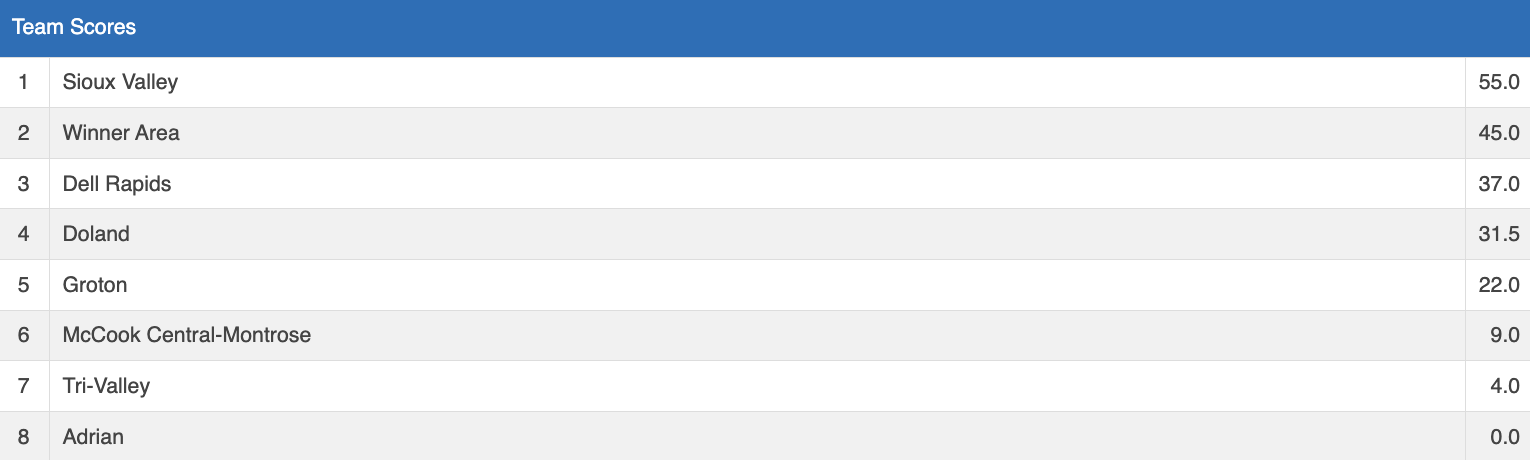The height and width of the screenshot is (460, 1530).
Task: Select Adrian's 0.0 score cell
Action: pos(1504,437)
